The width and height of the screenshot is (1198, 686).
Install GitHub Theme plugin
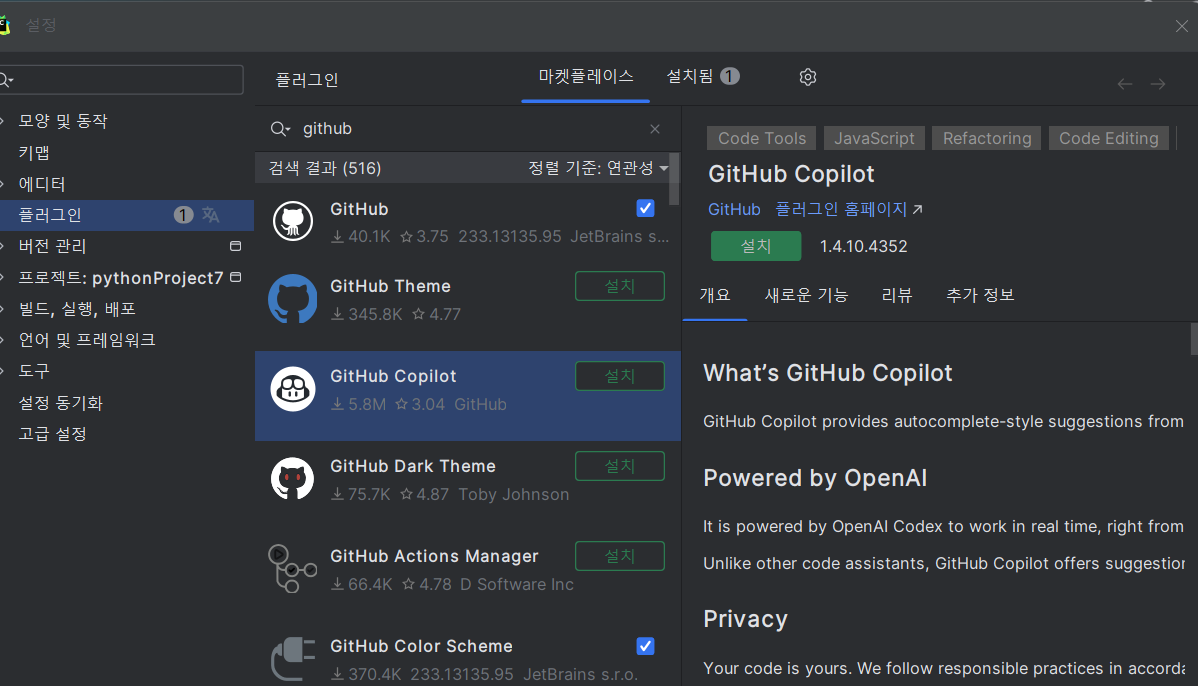[620, 286]
